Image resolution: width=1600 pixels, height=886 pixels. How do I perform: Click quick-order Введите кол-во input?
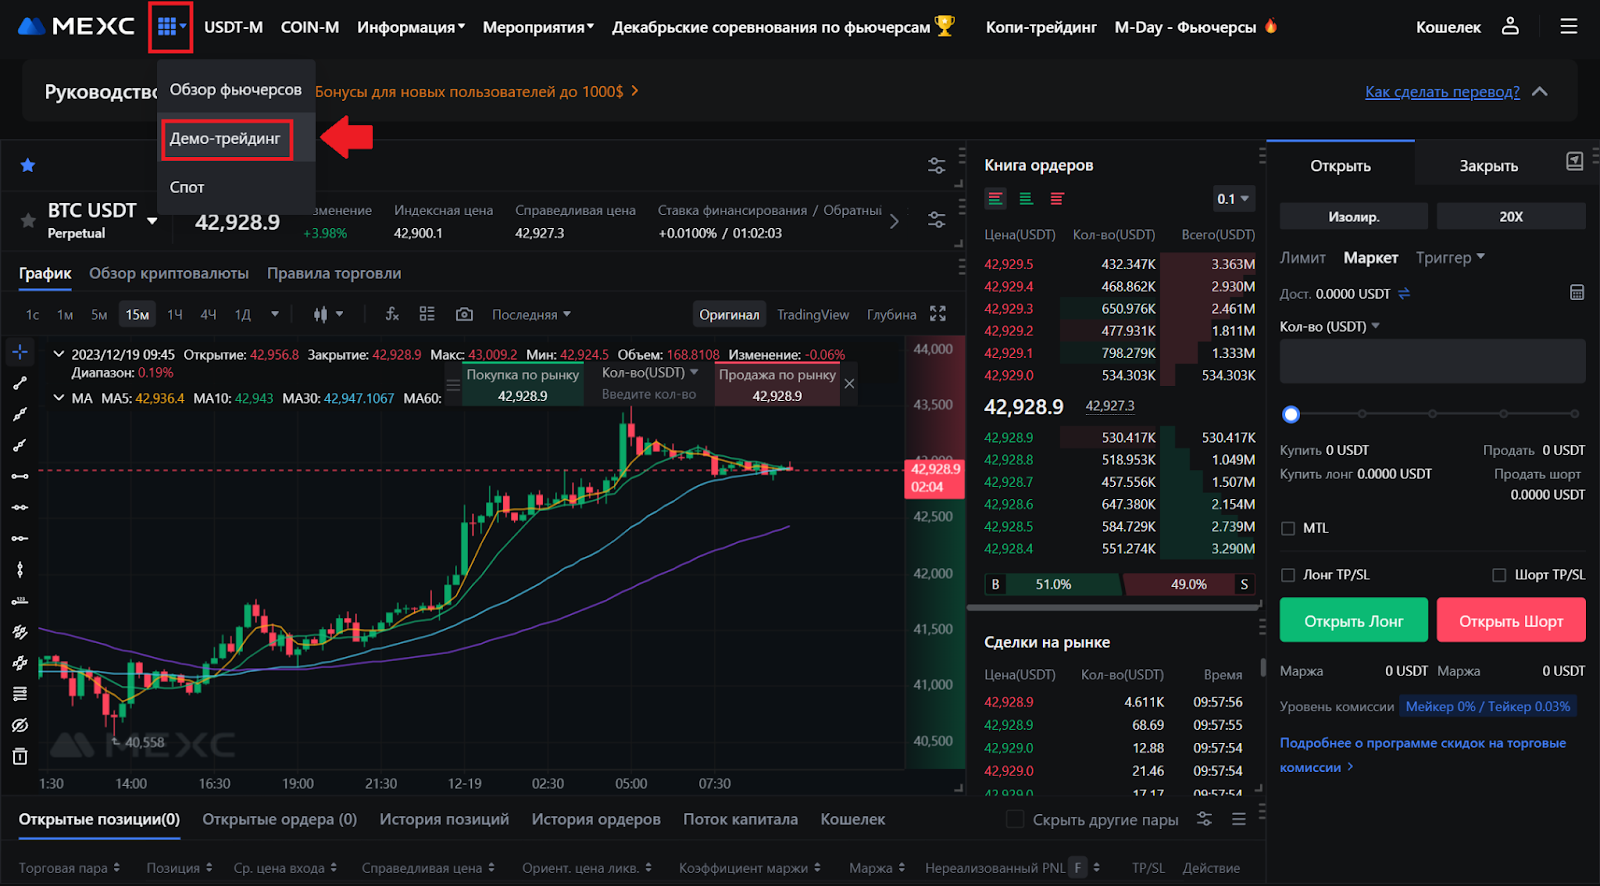[649, 394]
